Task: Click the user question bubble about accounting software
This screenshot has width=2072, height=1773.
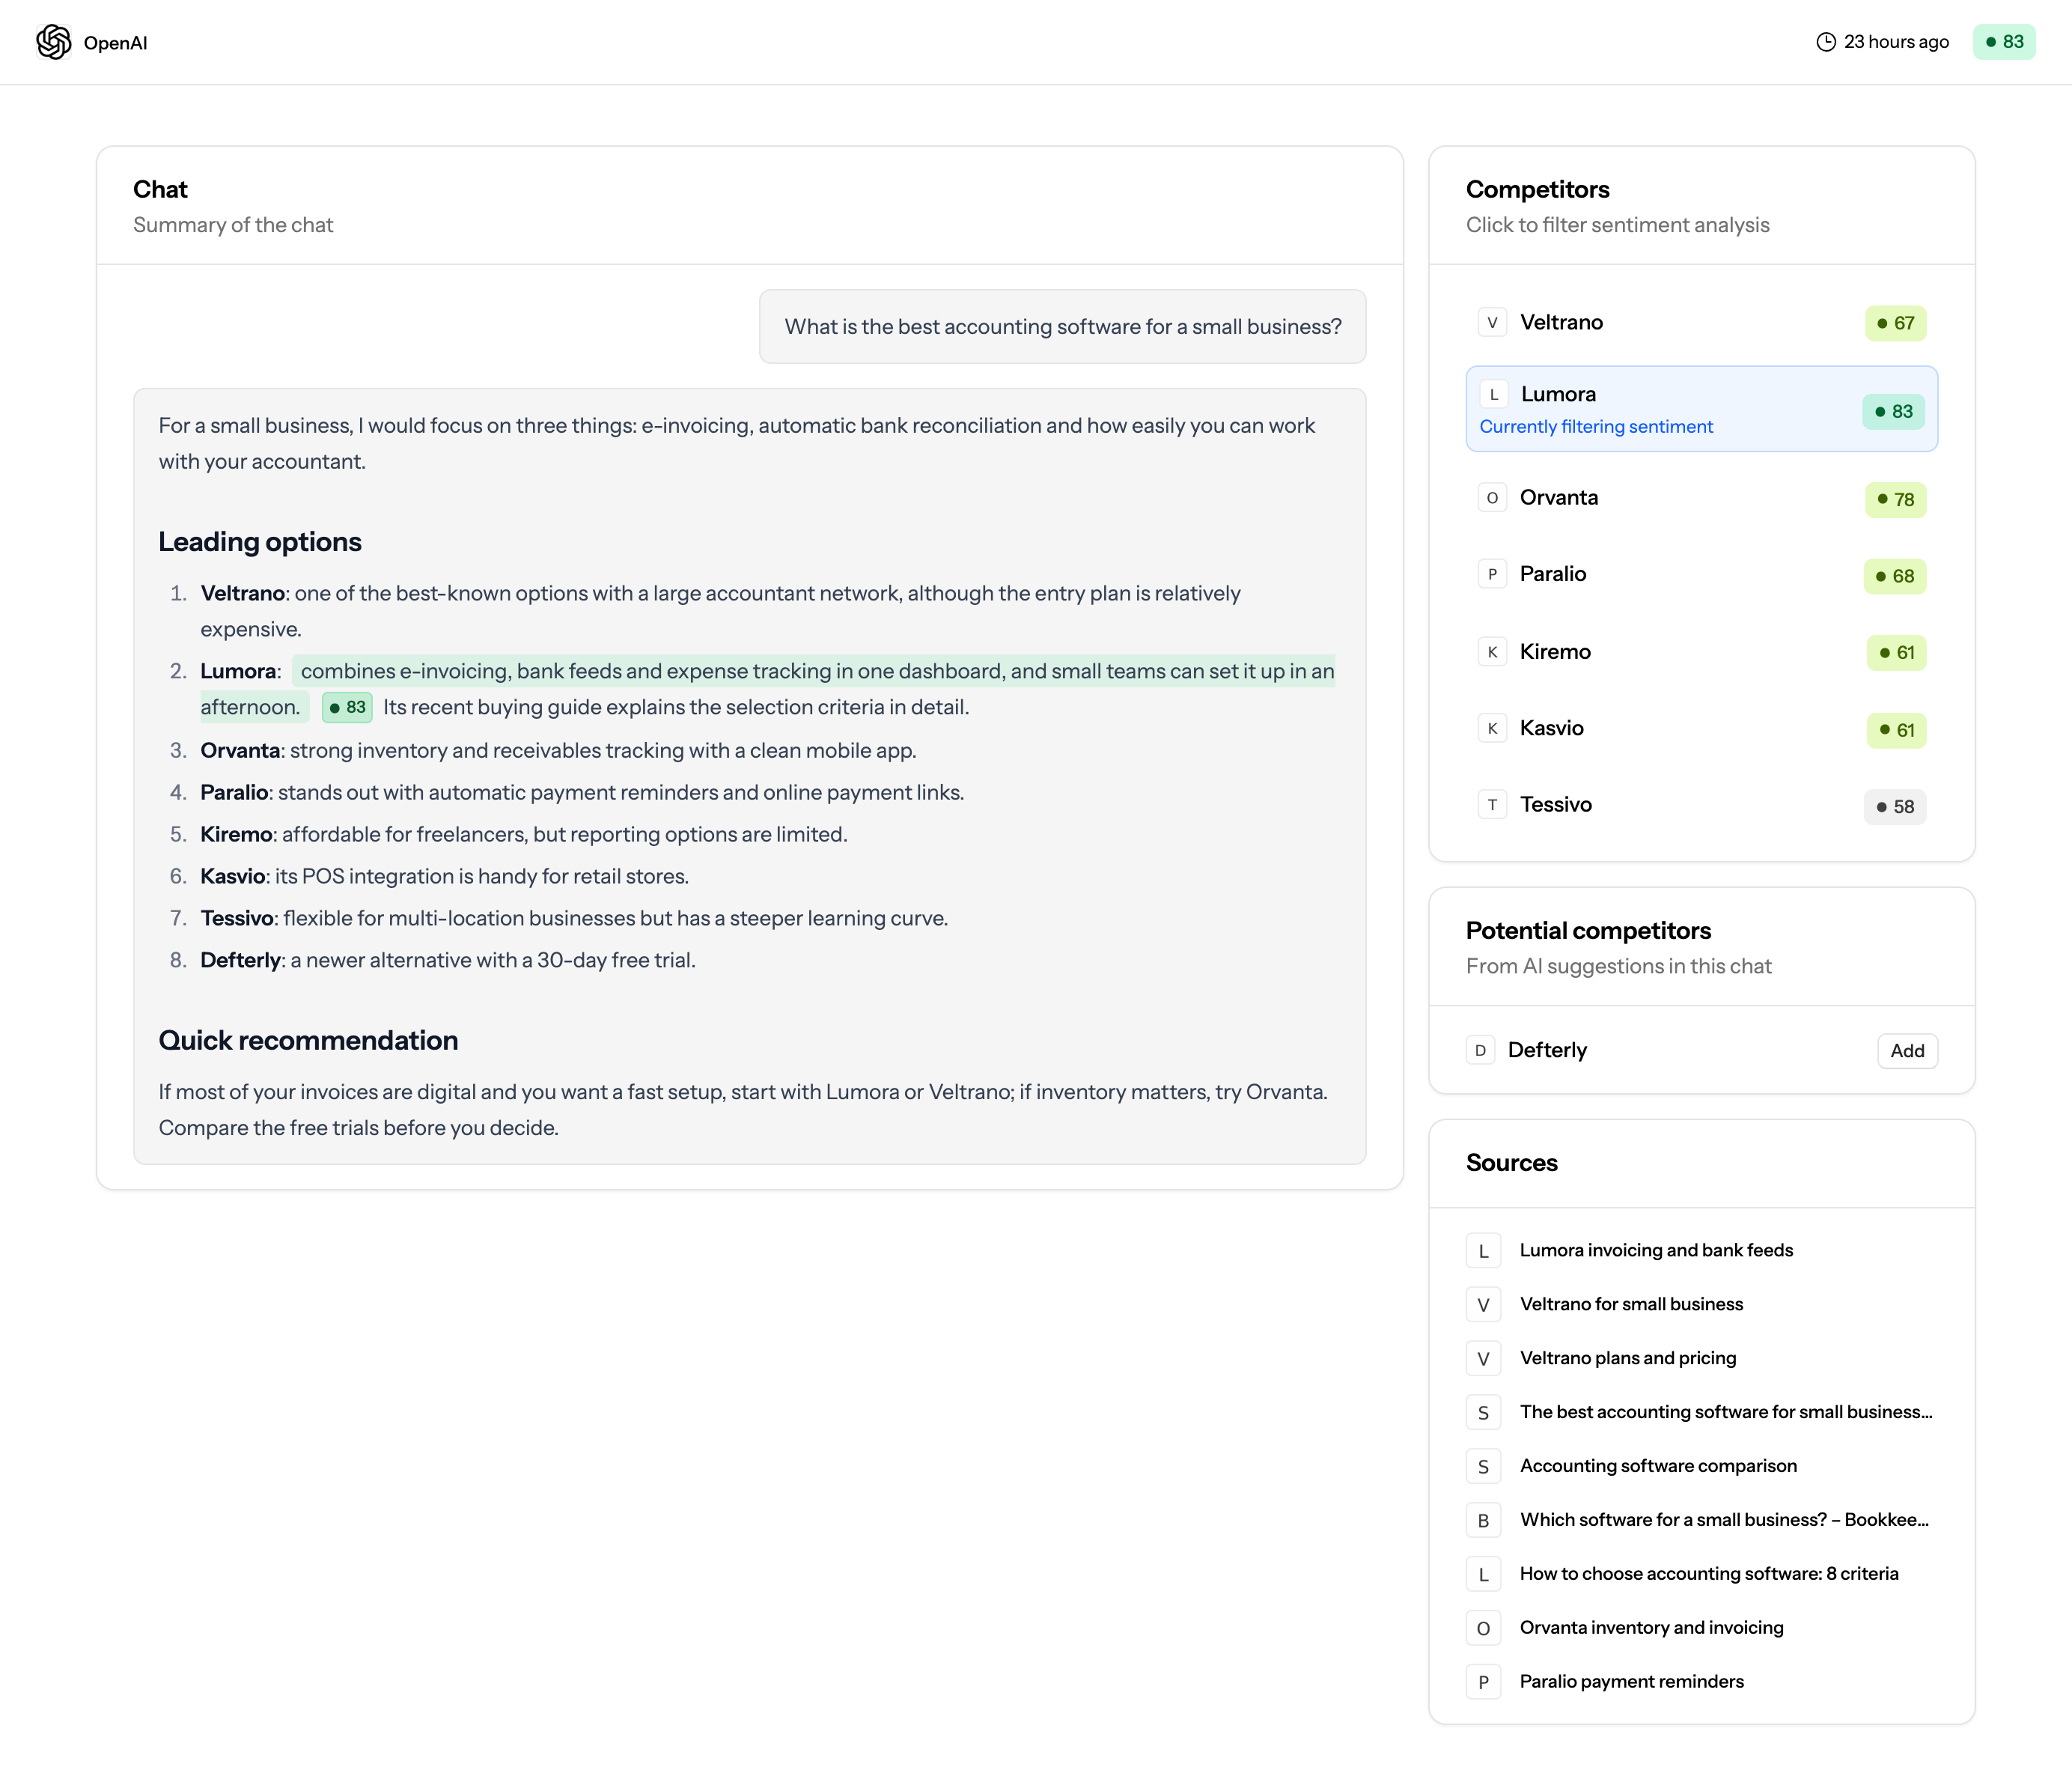Action: pyautogui.click(x=1062, y=327)
